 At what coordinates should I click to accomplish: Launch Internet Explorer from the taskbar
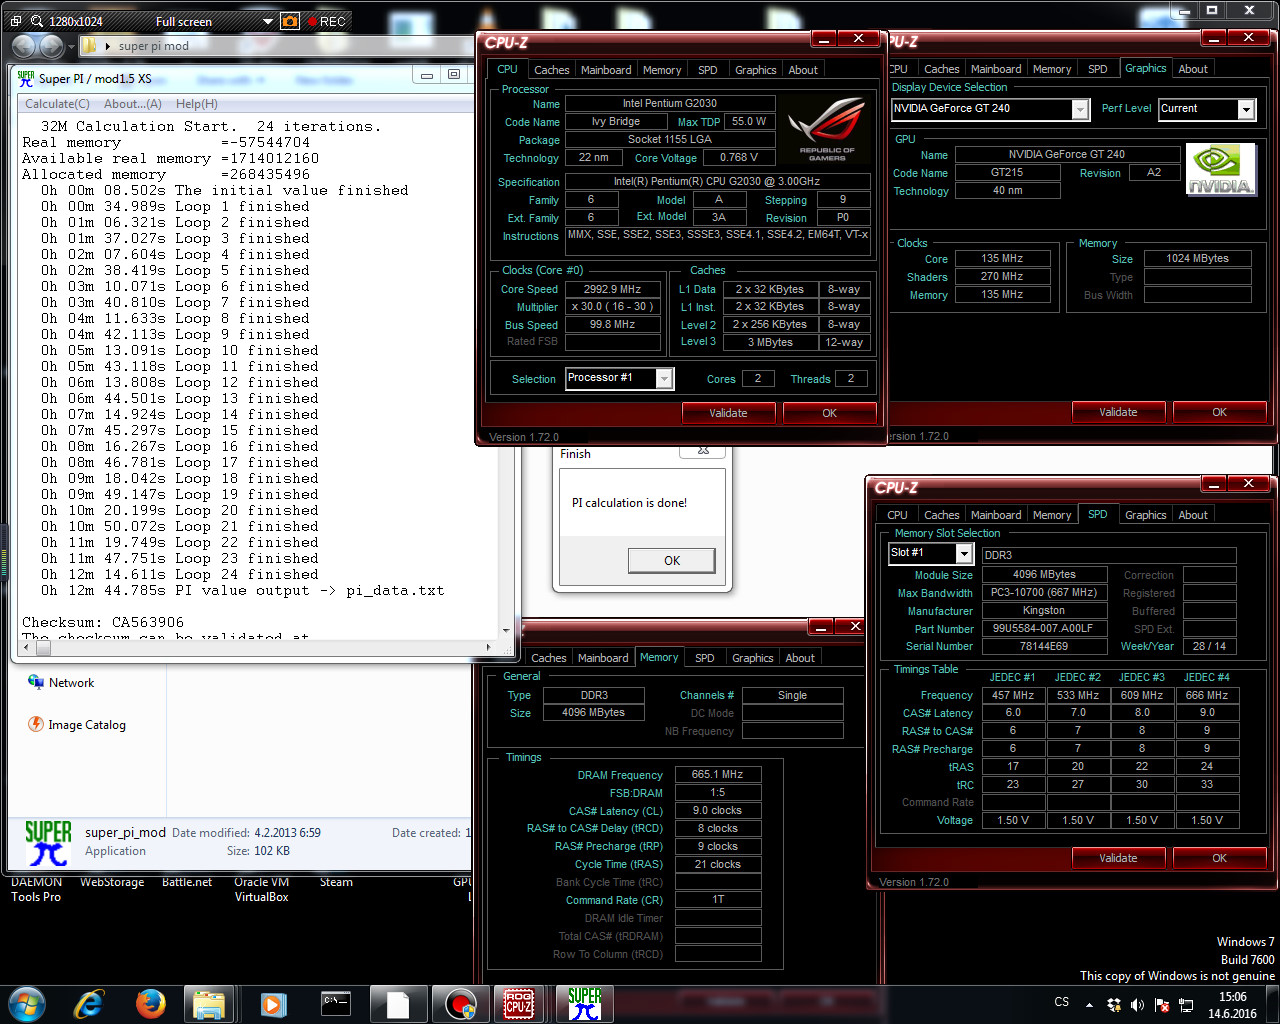click(89, 1003)
